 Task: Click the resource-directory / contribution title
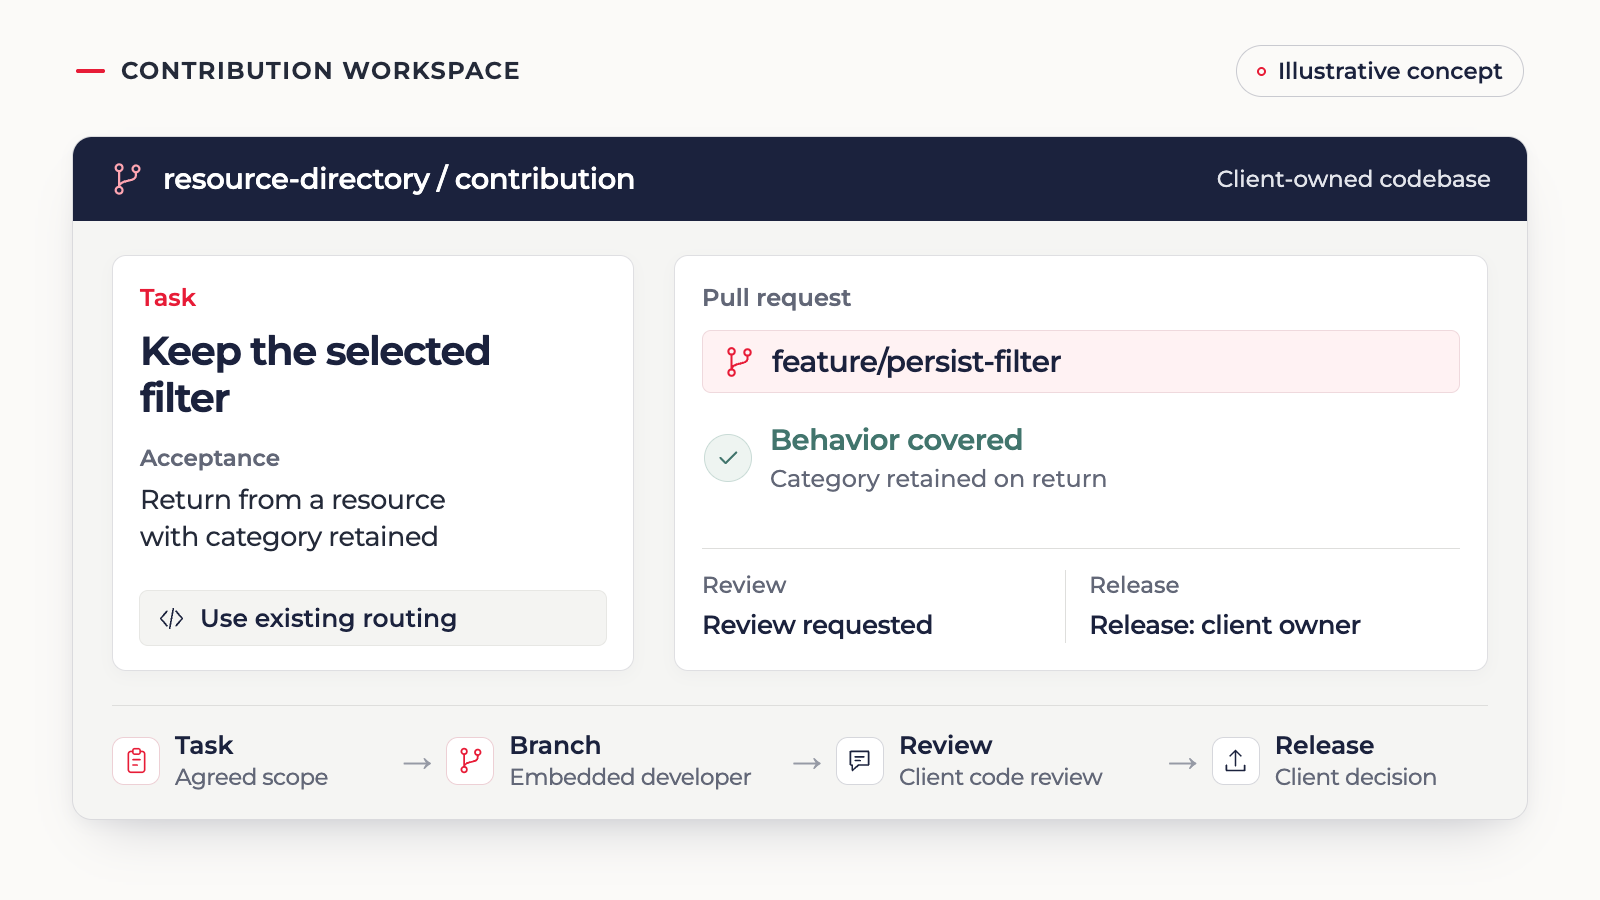(x=399, y=179)
